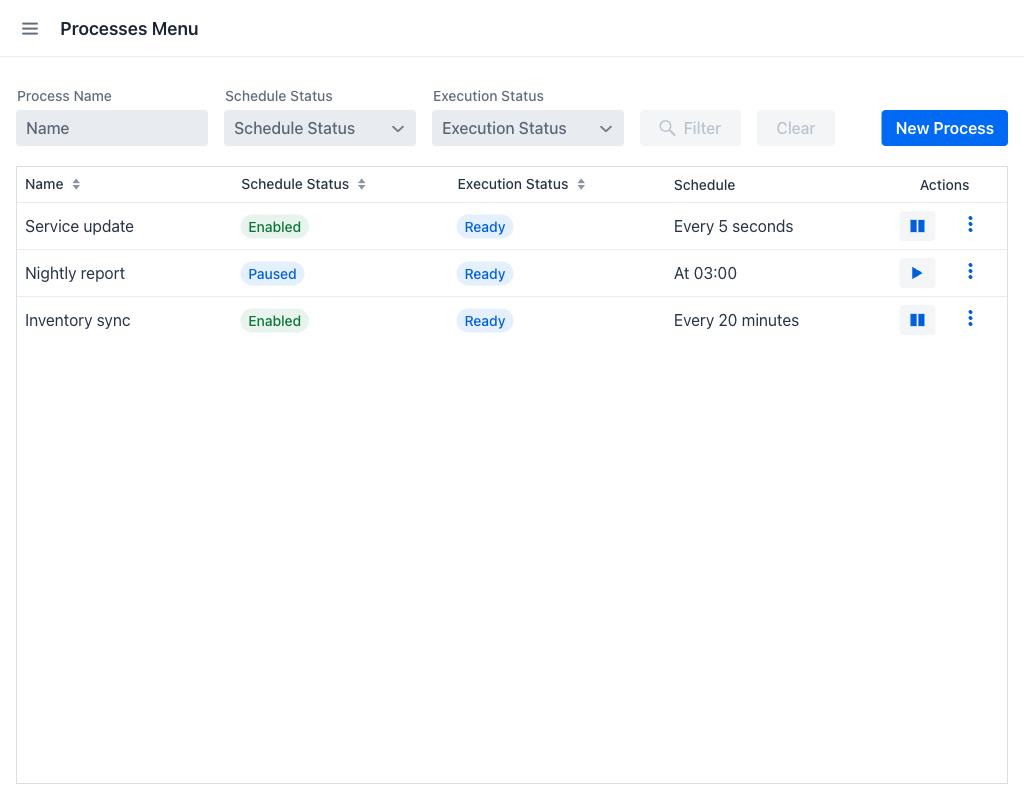The width and height of the screenshot is (1024, 800).
Task: Click the Processes Menu page title
Action: [129, 29]
